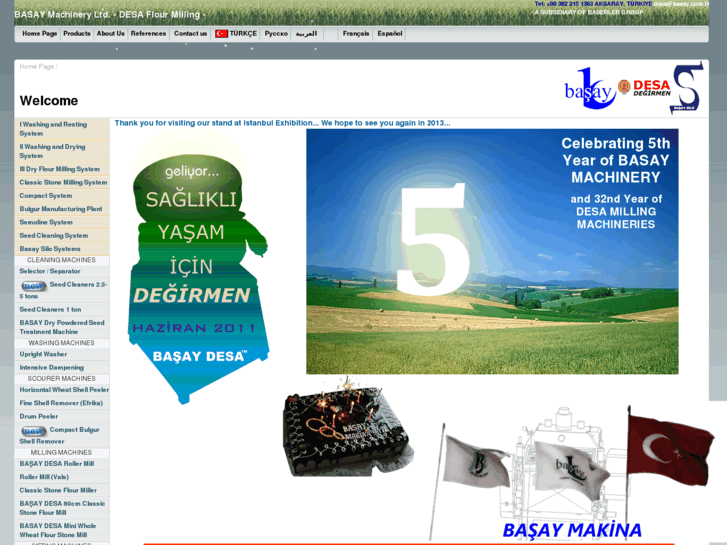Open Classic Stone Flour Miller link
Viewport: 727px width, 545px height.
pyautogui.click(x=62, y=490)
